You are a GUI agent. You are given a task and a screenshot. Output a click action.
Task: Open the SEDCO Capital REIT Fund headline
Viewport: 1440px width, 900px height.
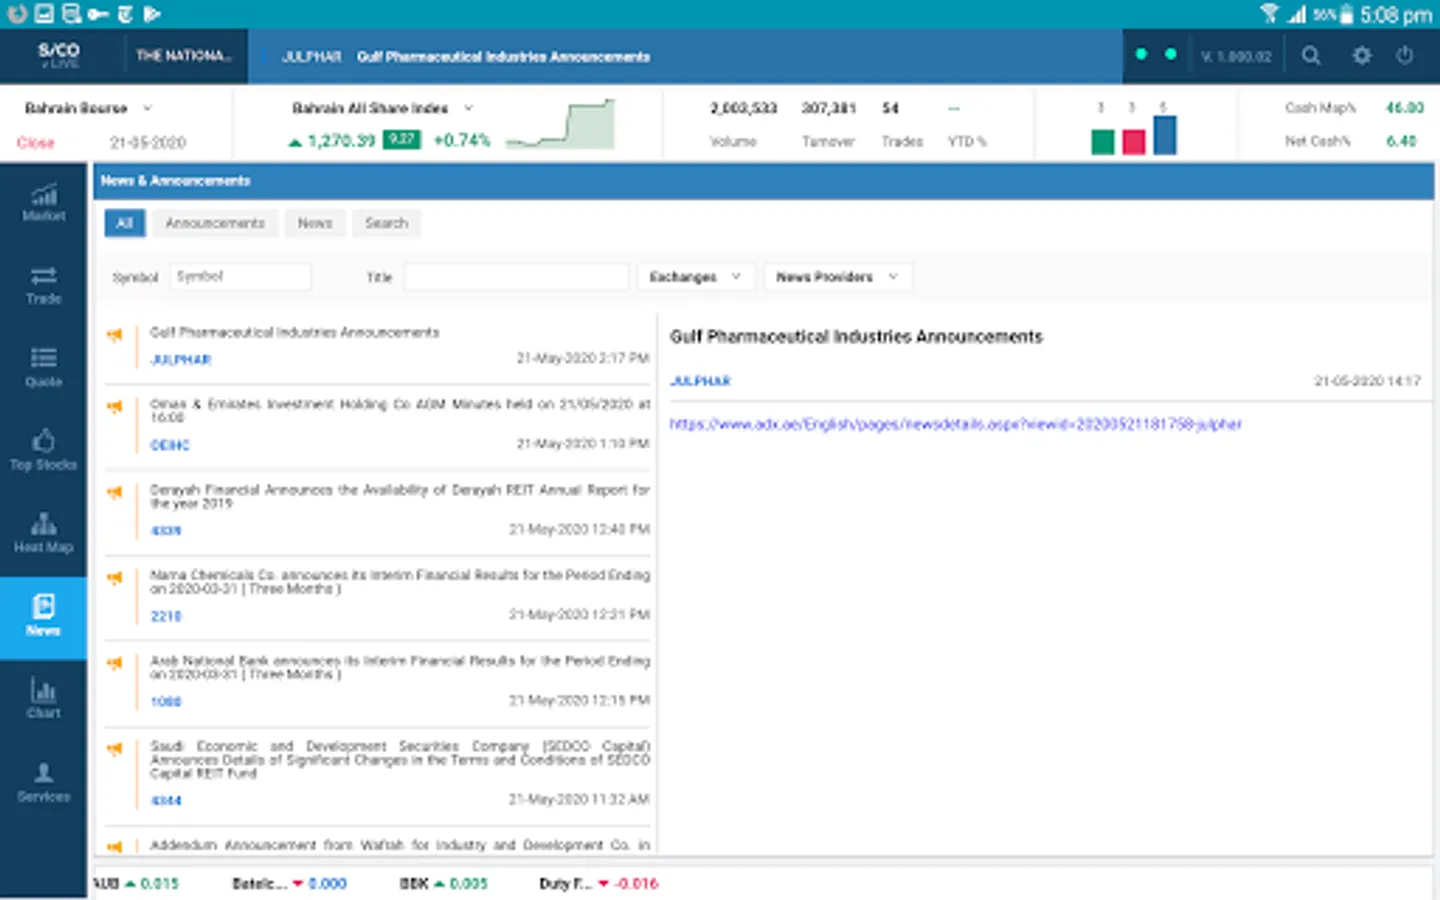click(x=400, y=760)
